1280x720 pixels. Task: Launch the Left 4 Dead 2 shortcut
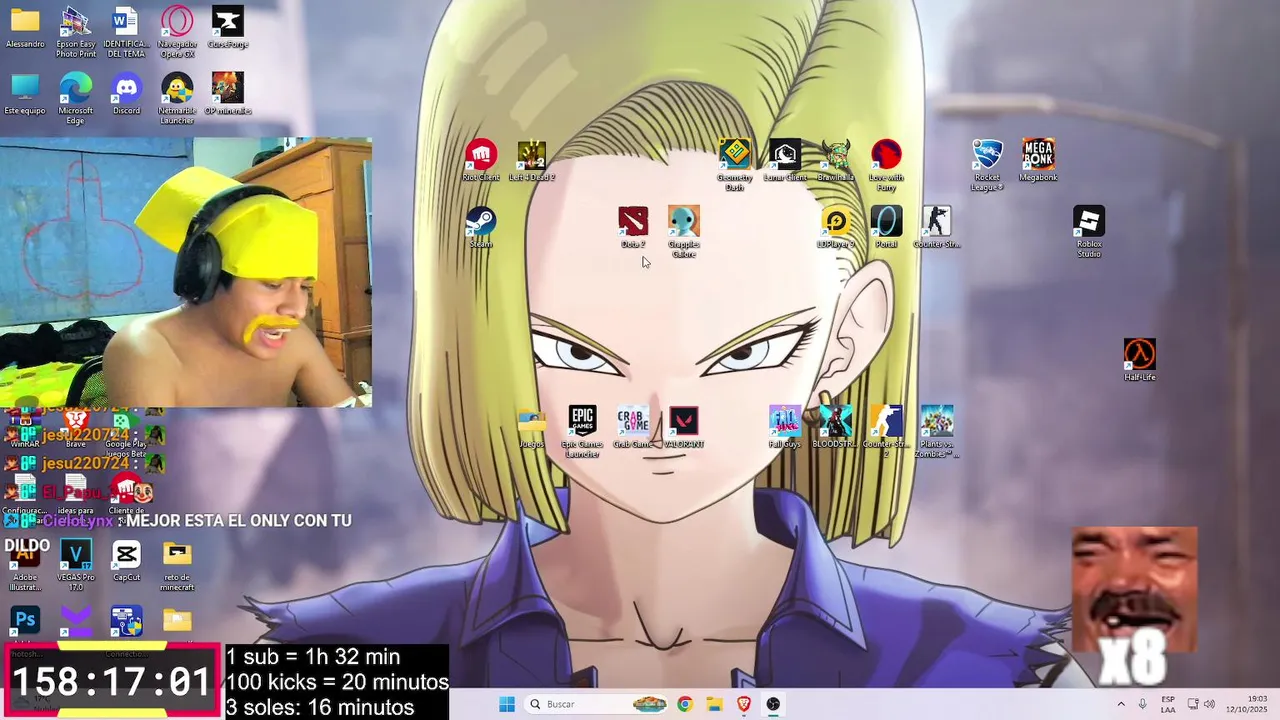(532, 160)
